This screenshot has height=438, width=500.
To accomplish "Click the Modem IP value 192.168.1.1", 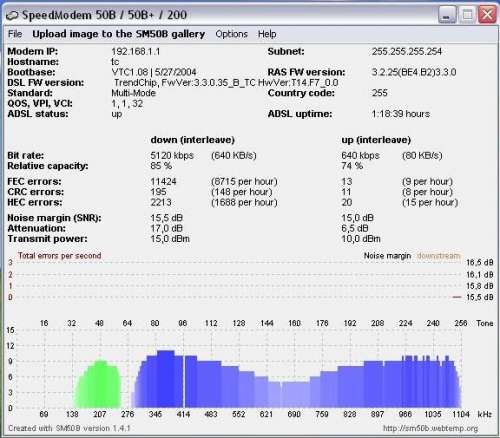I will pyautogui.click(x=136, y=52).
